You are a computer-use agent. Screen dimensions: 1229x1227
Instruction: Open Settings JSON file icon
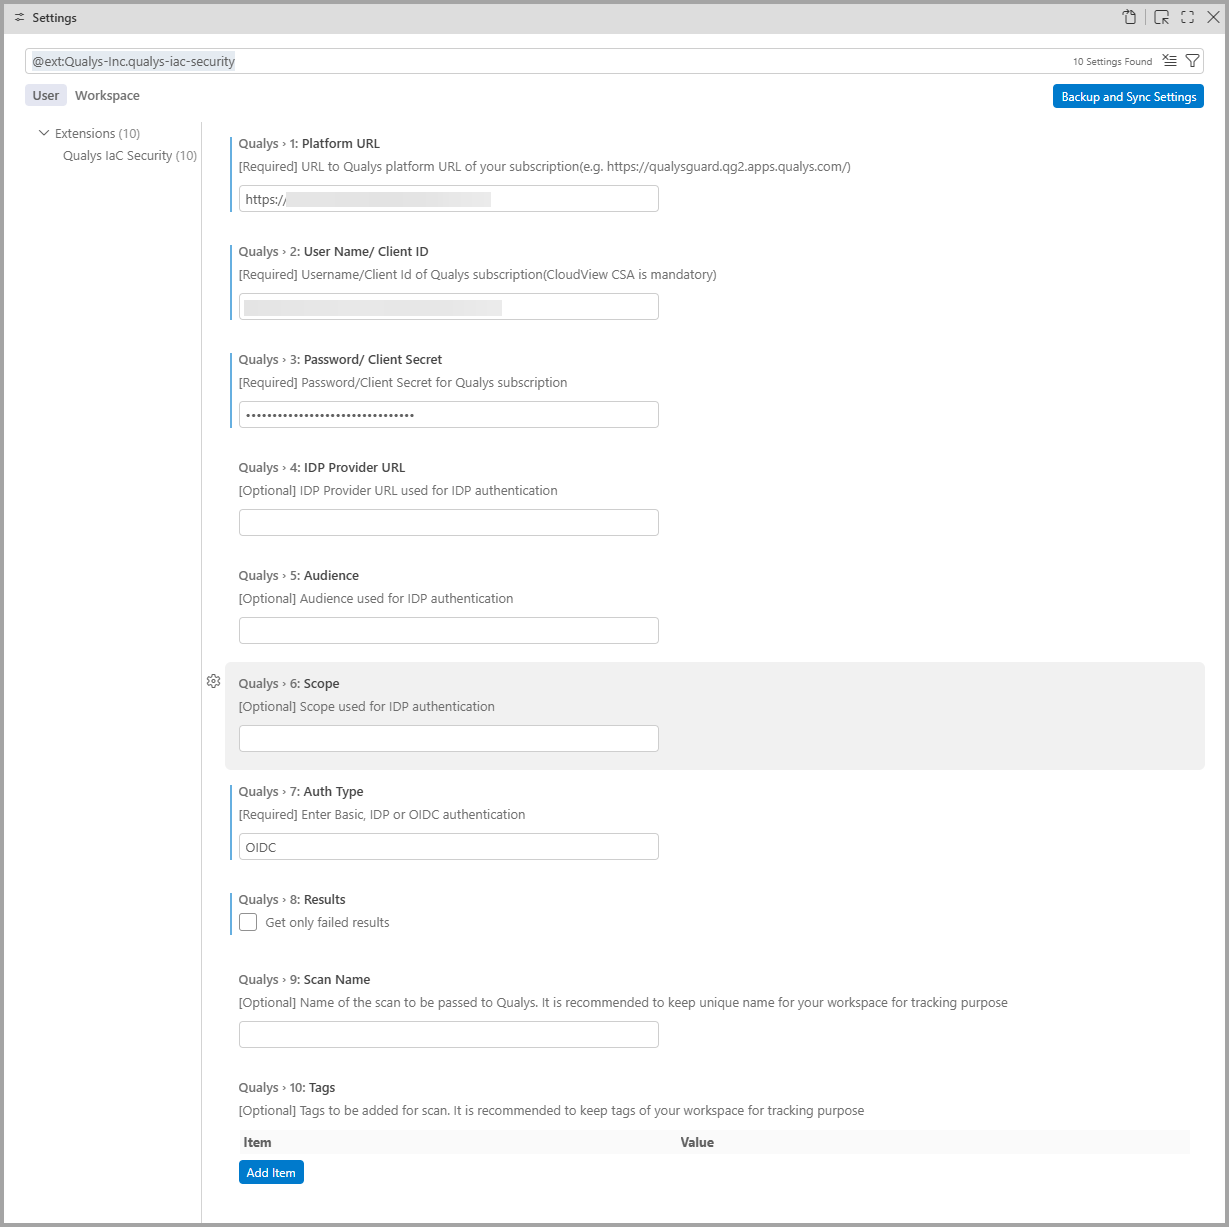click(1129, 17)
